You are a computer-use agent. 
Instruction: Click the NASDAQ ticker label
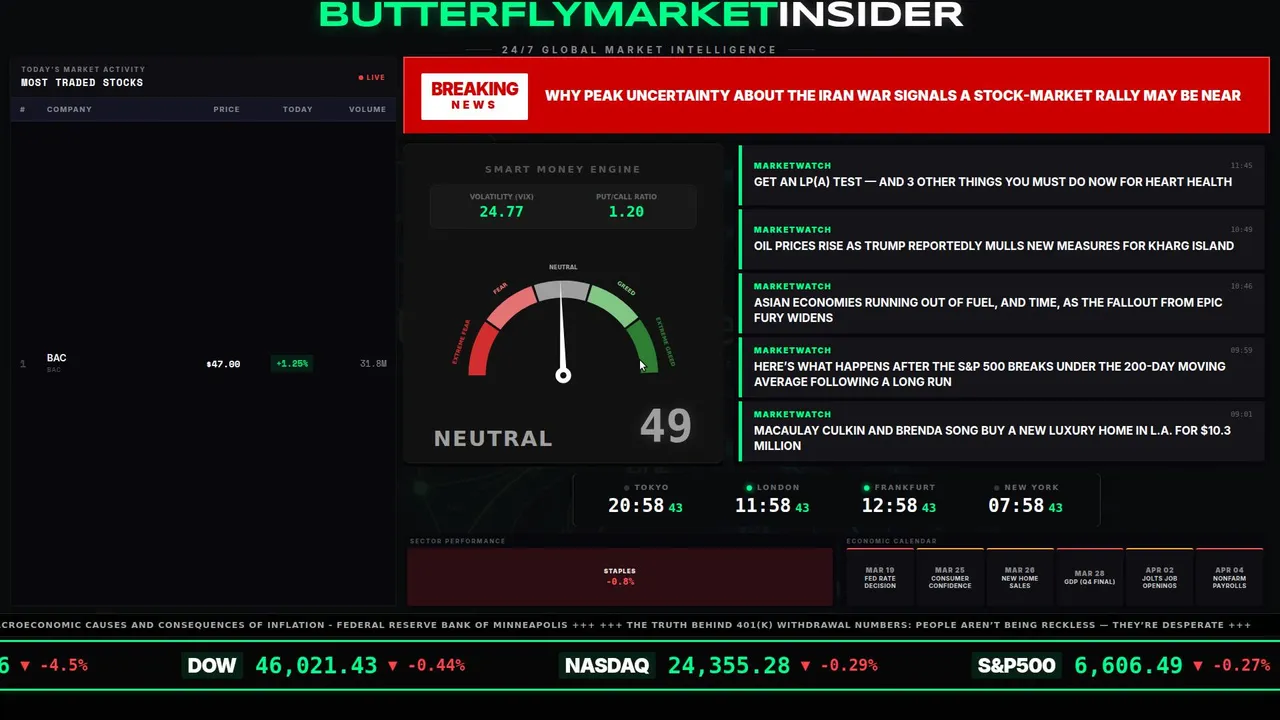click(607, 666)
